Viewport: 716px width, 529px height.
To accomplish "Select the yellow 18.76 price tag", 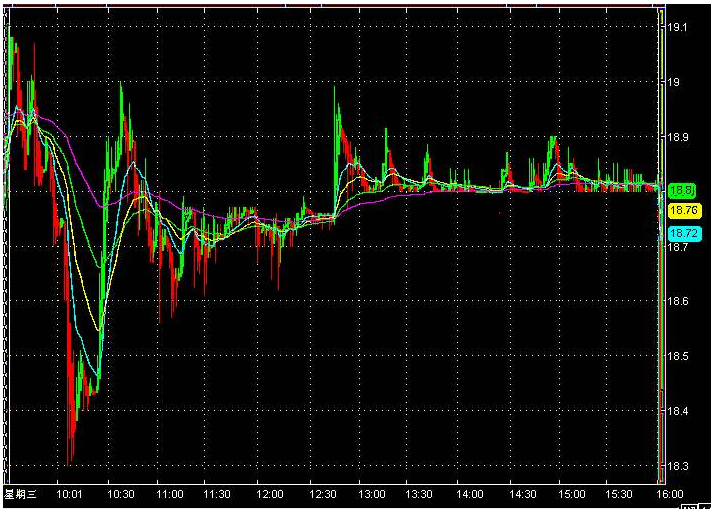I will 683,211.
